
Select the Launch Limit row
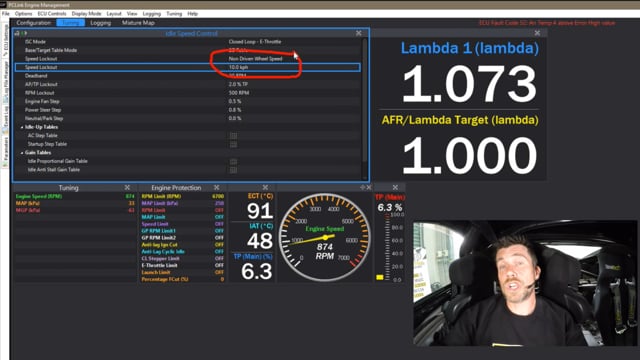point(182,272)
